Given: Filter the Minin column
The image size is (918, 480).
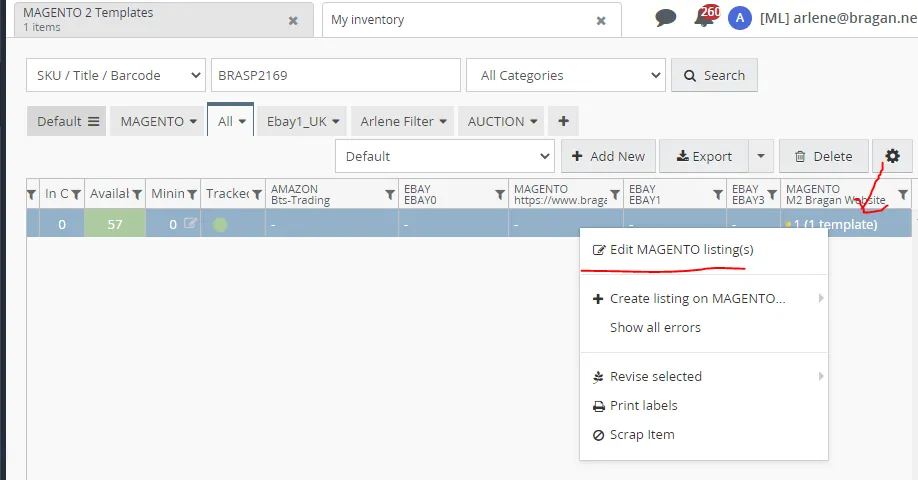Looking at the screenshot, I should [192, 195].
